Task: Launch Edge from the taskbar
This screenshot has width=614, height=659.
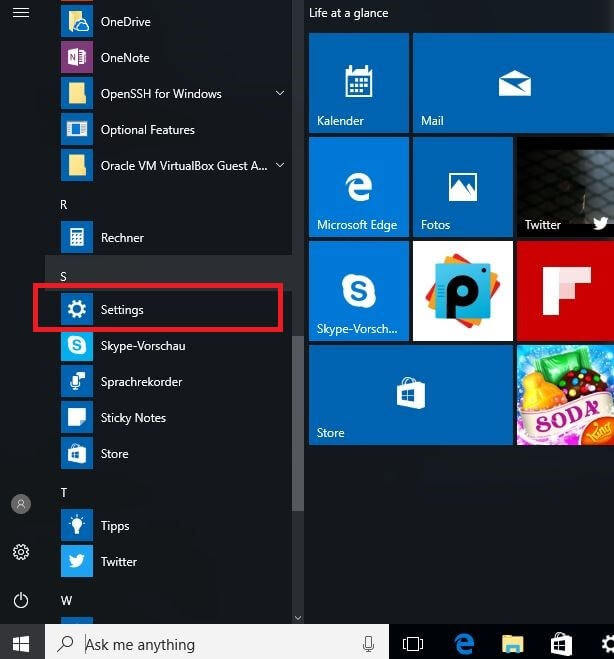Action: [x=464, y=643]
